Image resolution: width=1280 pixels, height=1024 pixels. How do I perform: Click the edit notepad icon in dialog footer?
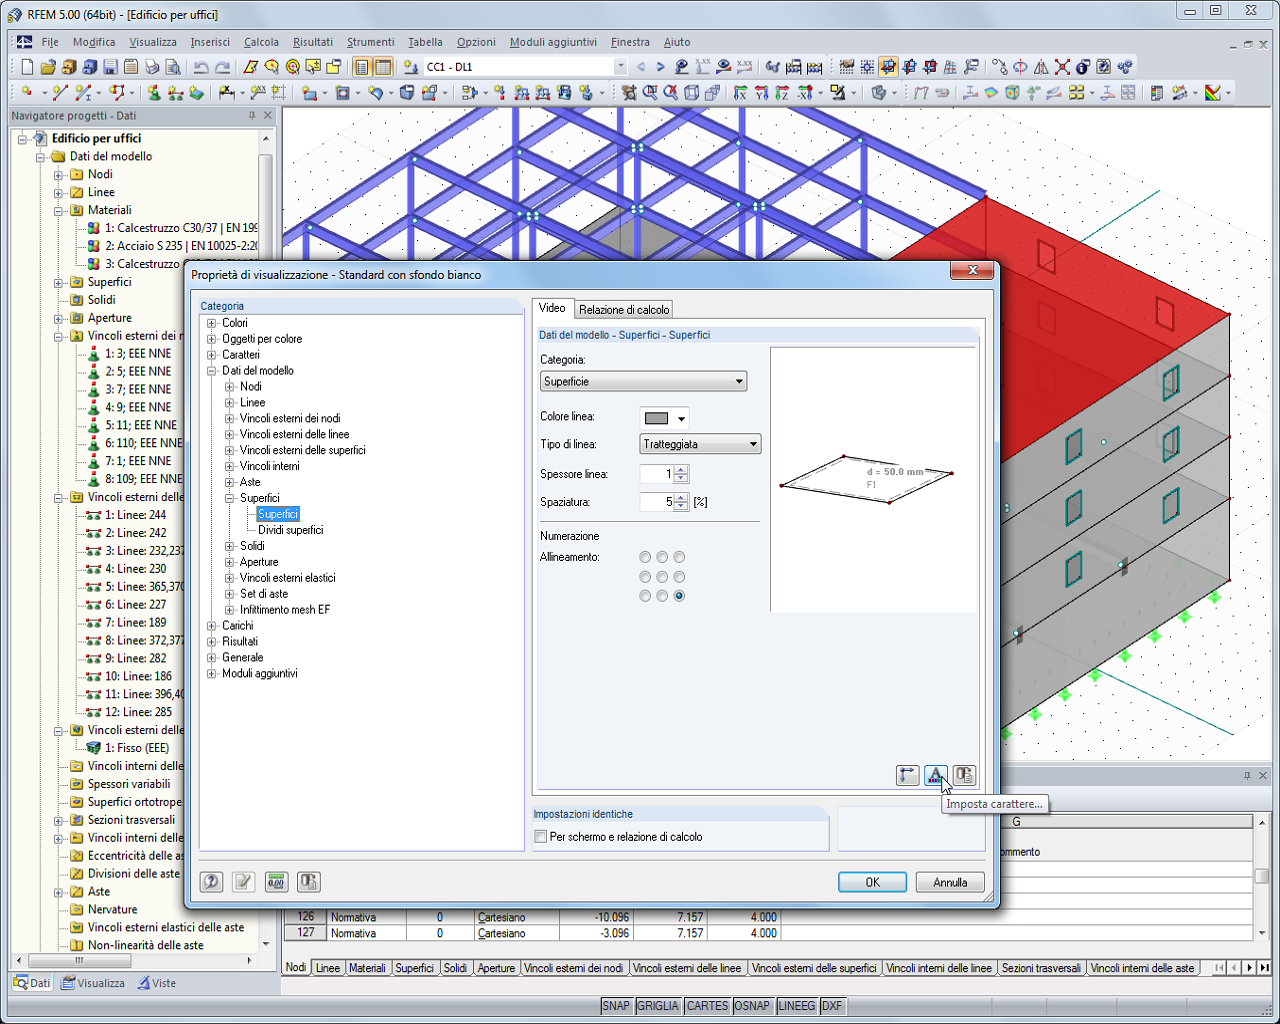(243, 881)
